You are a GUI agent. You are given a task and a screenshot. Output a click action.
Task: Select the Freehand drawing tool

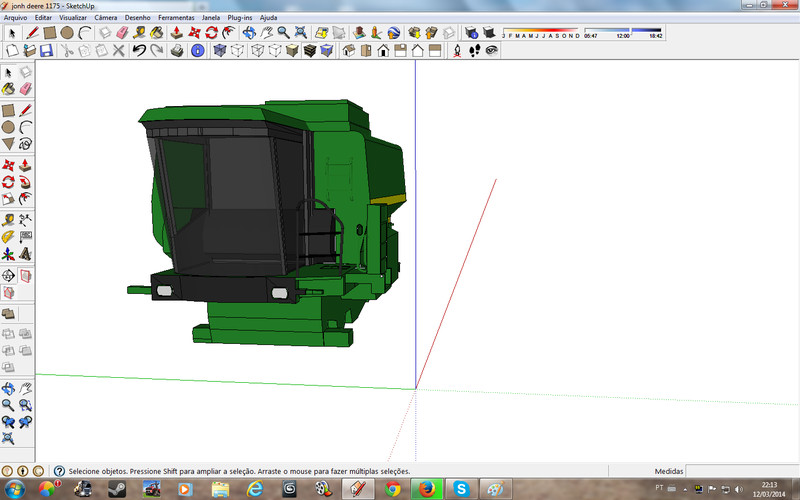[x=26, y=144]
